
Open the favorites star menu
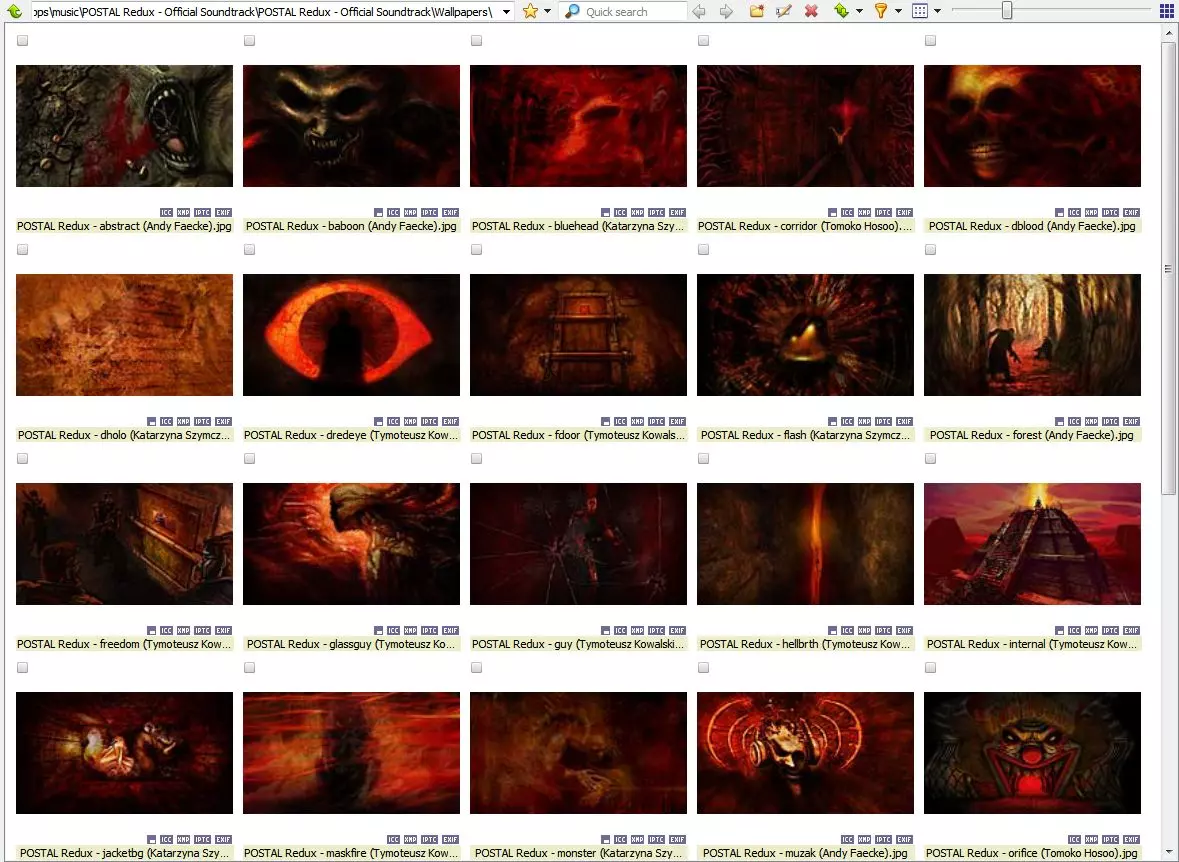click(x=530, y=11)
